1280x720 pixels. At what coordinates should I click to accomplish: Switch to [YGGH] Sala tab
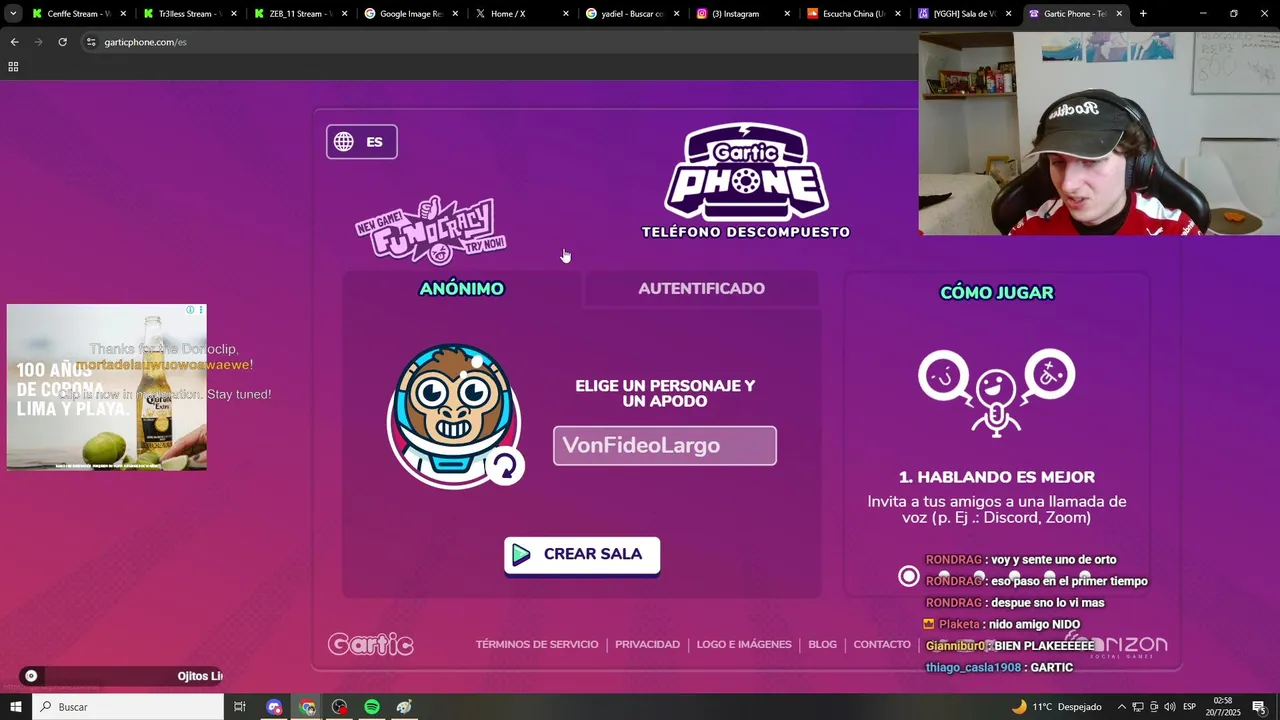tap(964, 14)
